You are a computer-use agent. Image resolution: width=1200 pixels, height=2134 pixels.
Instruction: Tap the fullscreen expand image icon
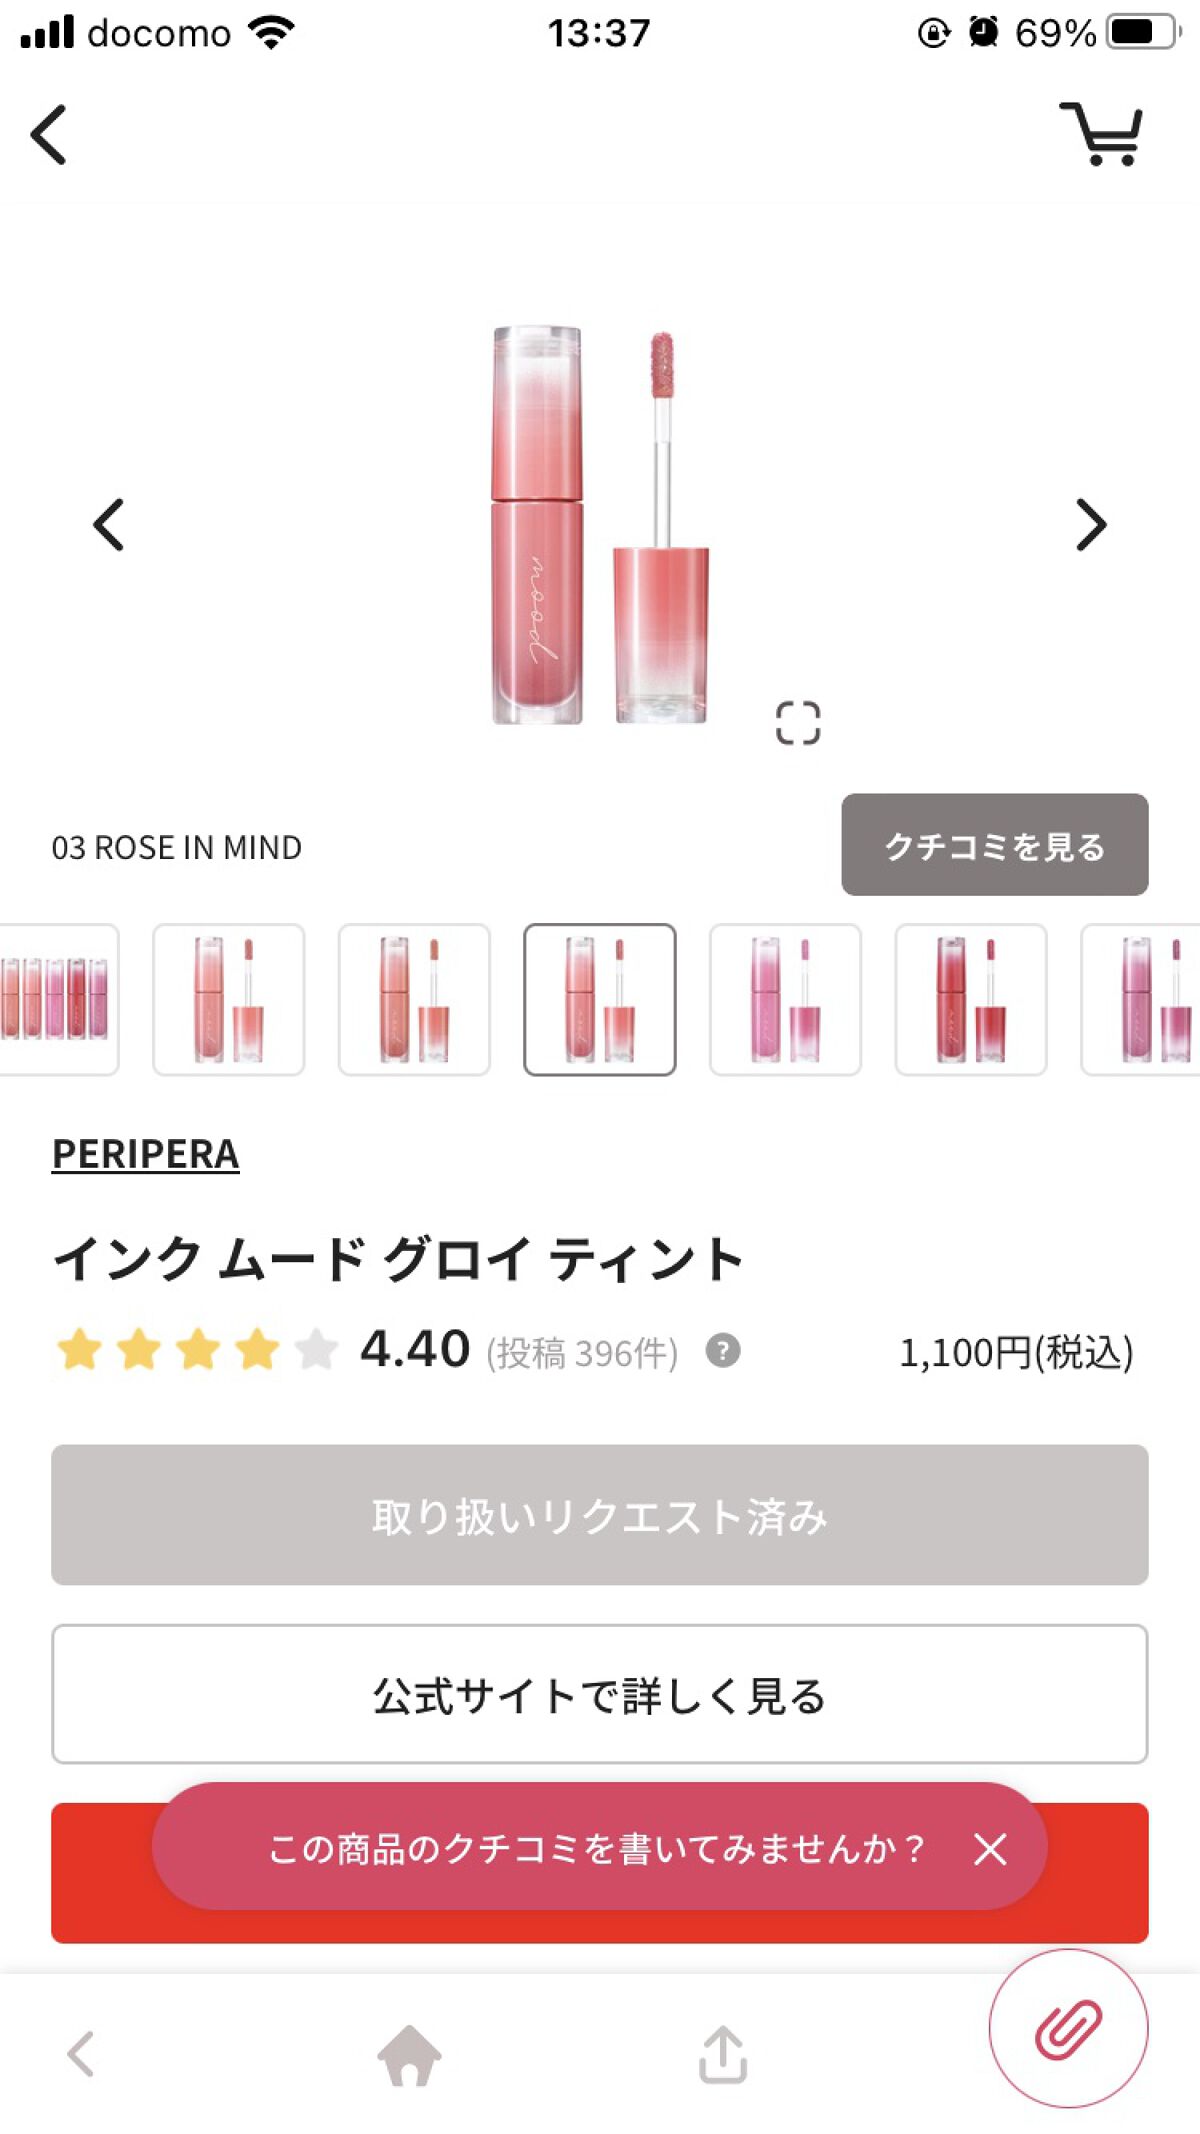coord(797,723)
